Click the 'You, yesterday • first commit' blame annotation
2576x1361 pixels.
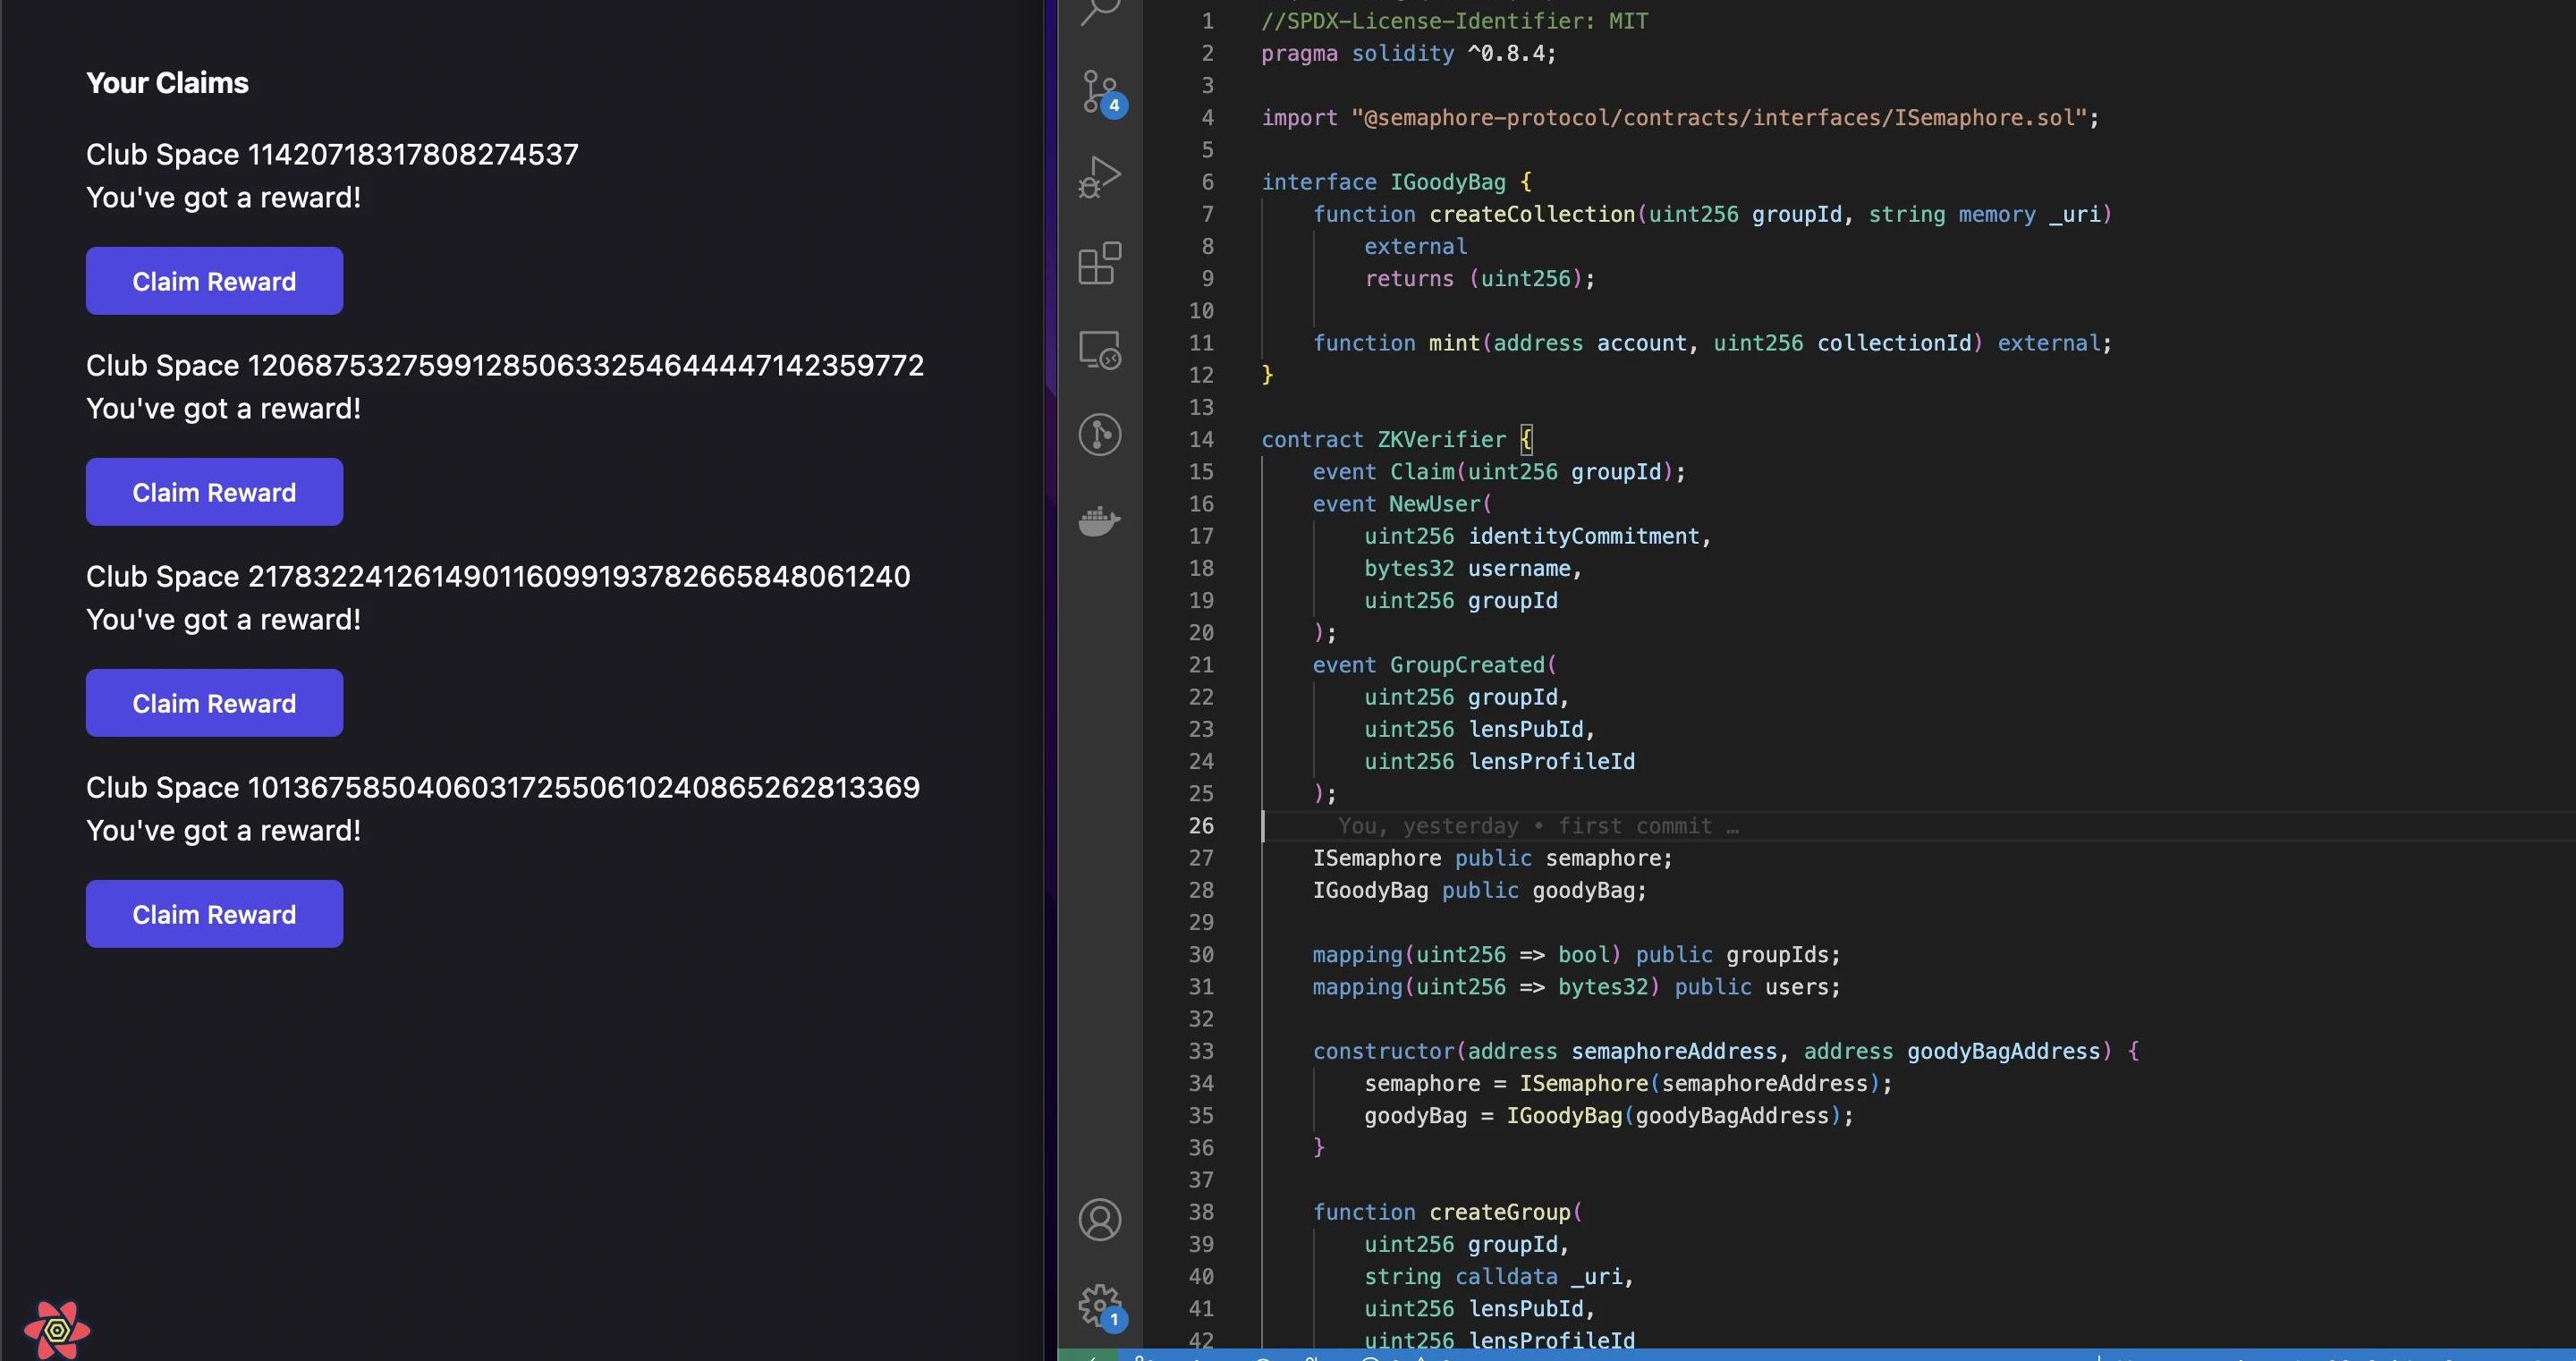1538,826
